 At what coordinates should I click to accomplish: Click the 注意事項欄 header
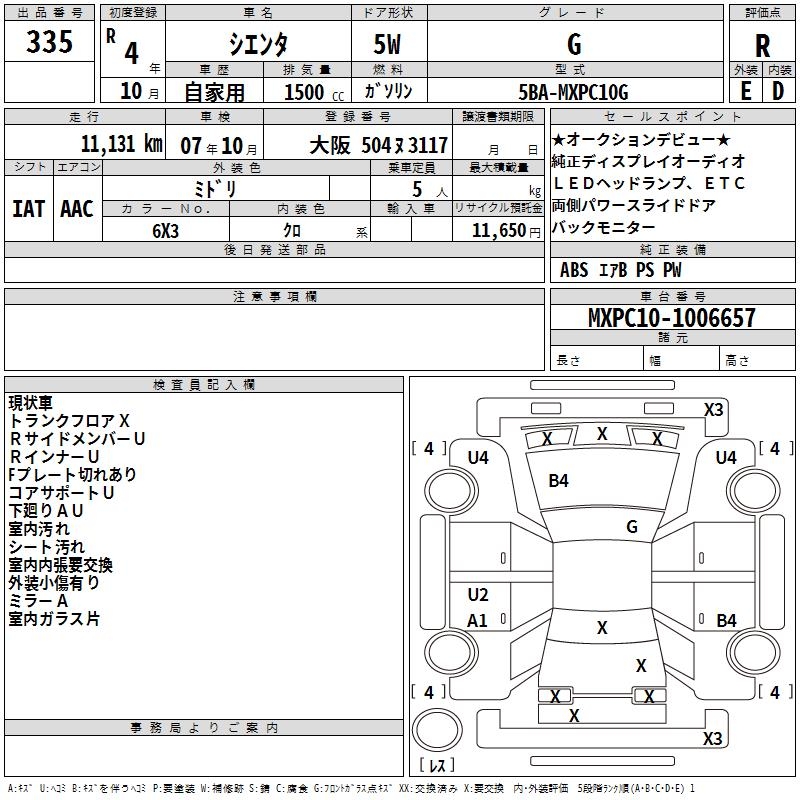coord(274,296)
